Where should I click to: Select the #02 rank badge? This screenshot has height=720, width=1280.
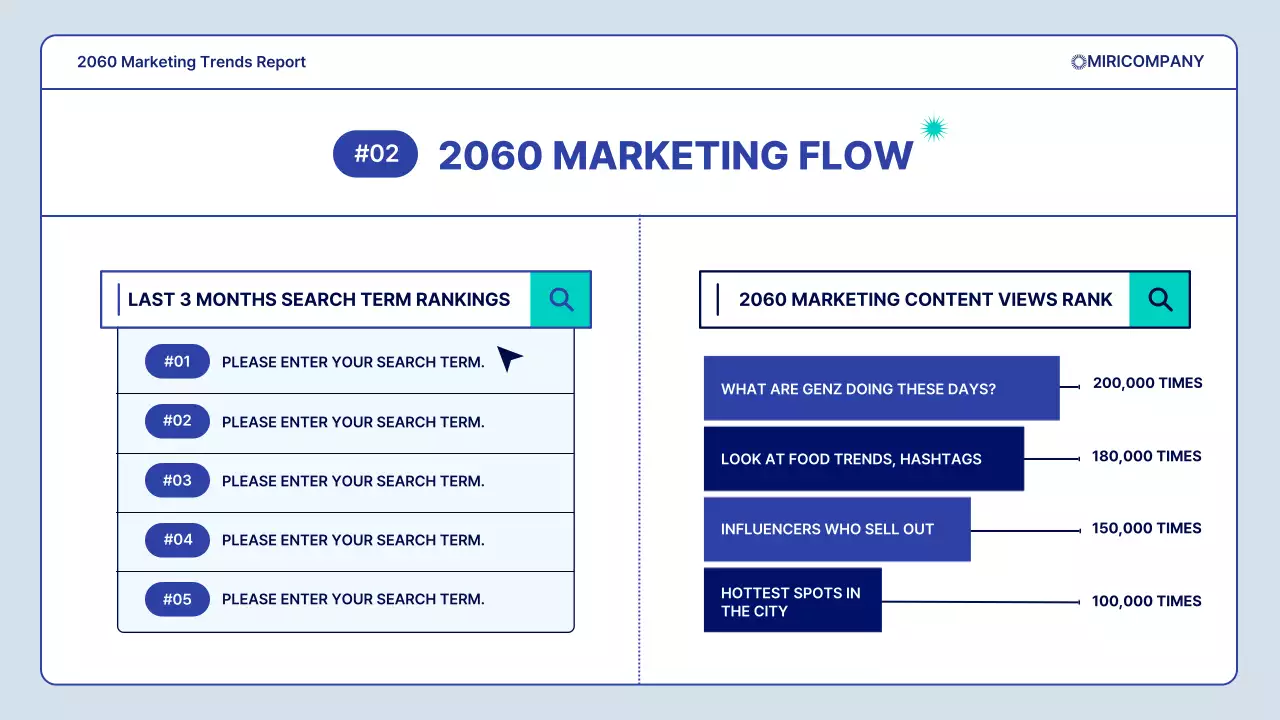click(x=177, y=421)
